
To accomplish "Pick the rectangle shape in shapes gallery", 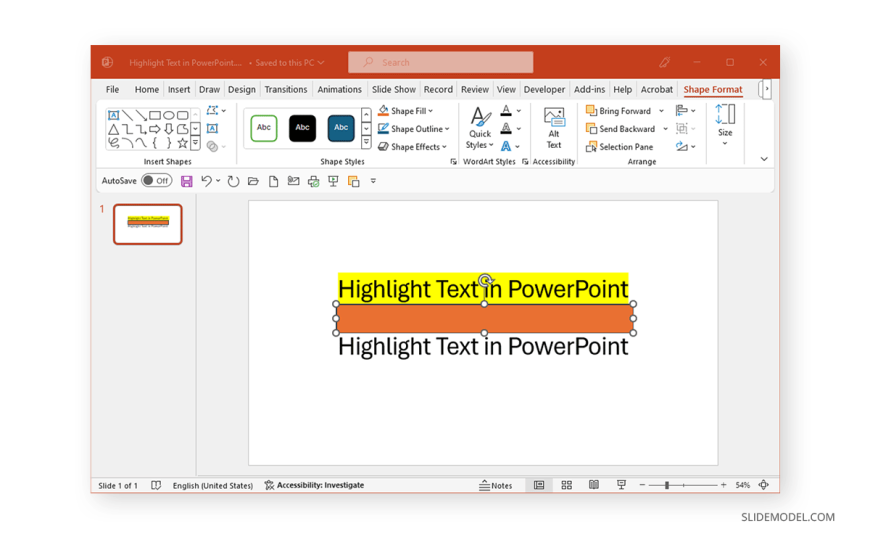I will tap(155, 115).
